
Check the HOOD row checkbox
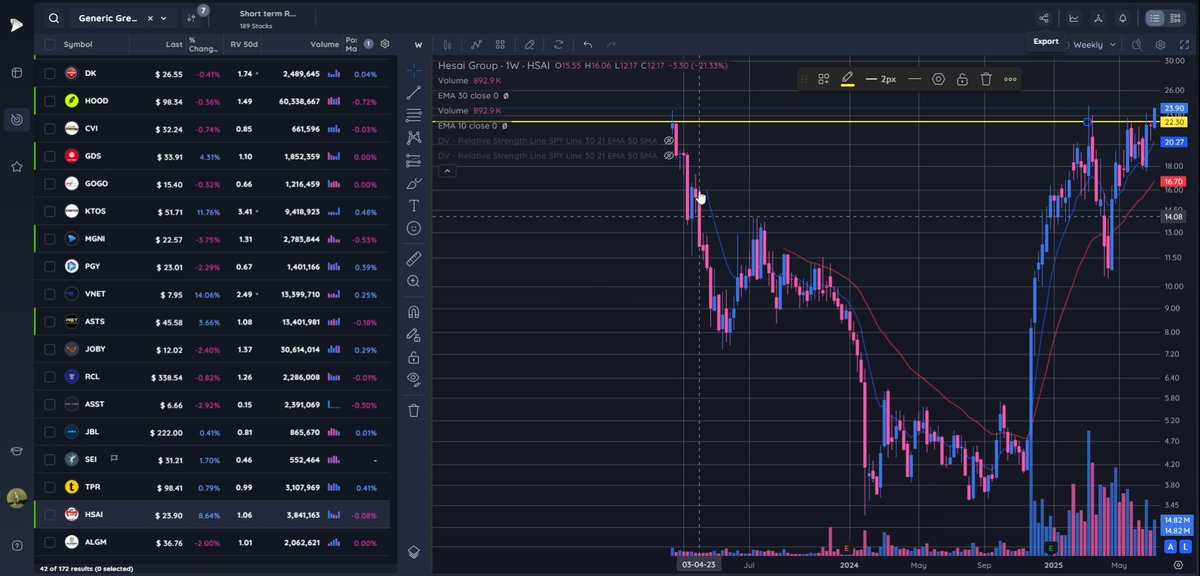49,101
